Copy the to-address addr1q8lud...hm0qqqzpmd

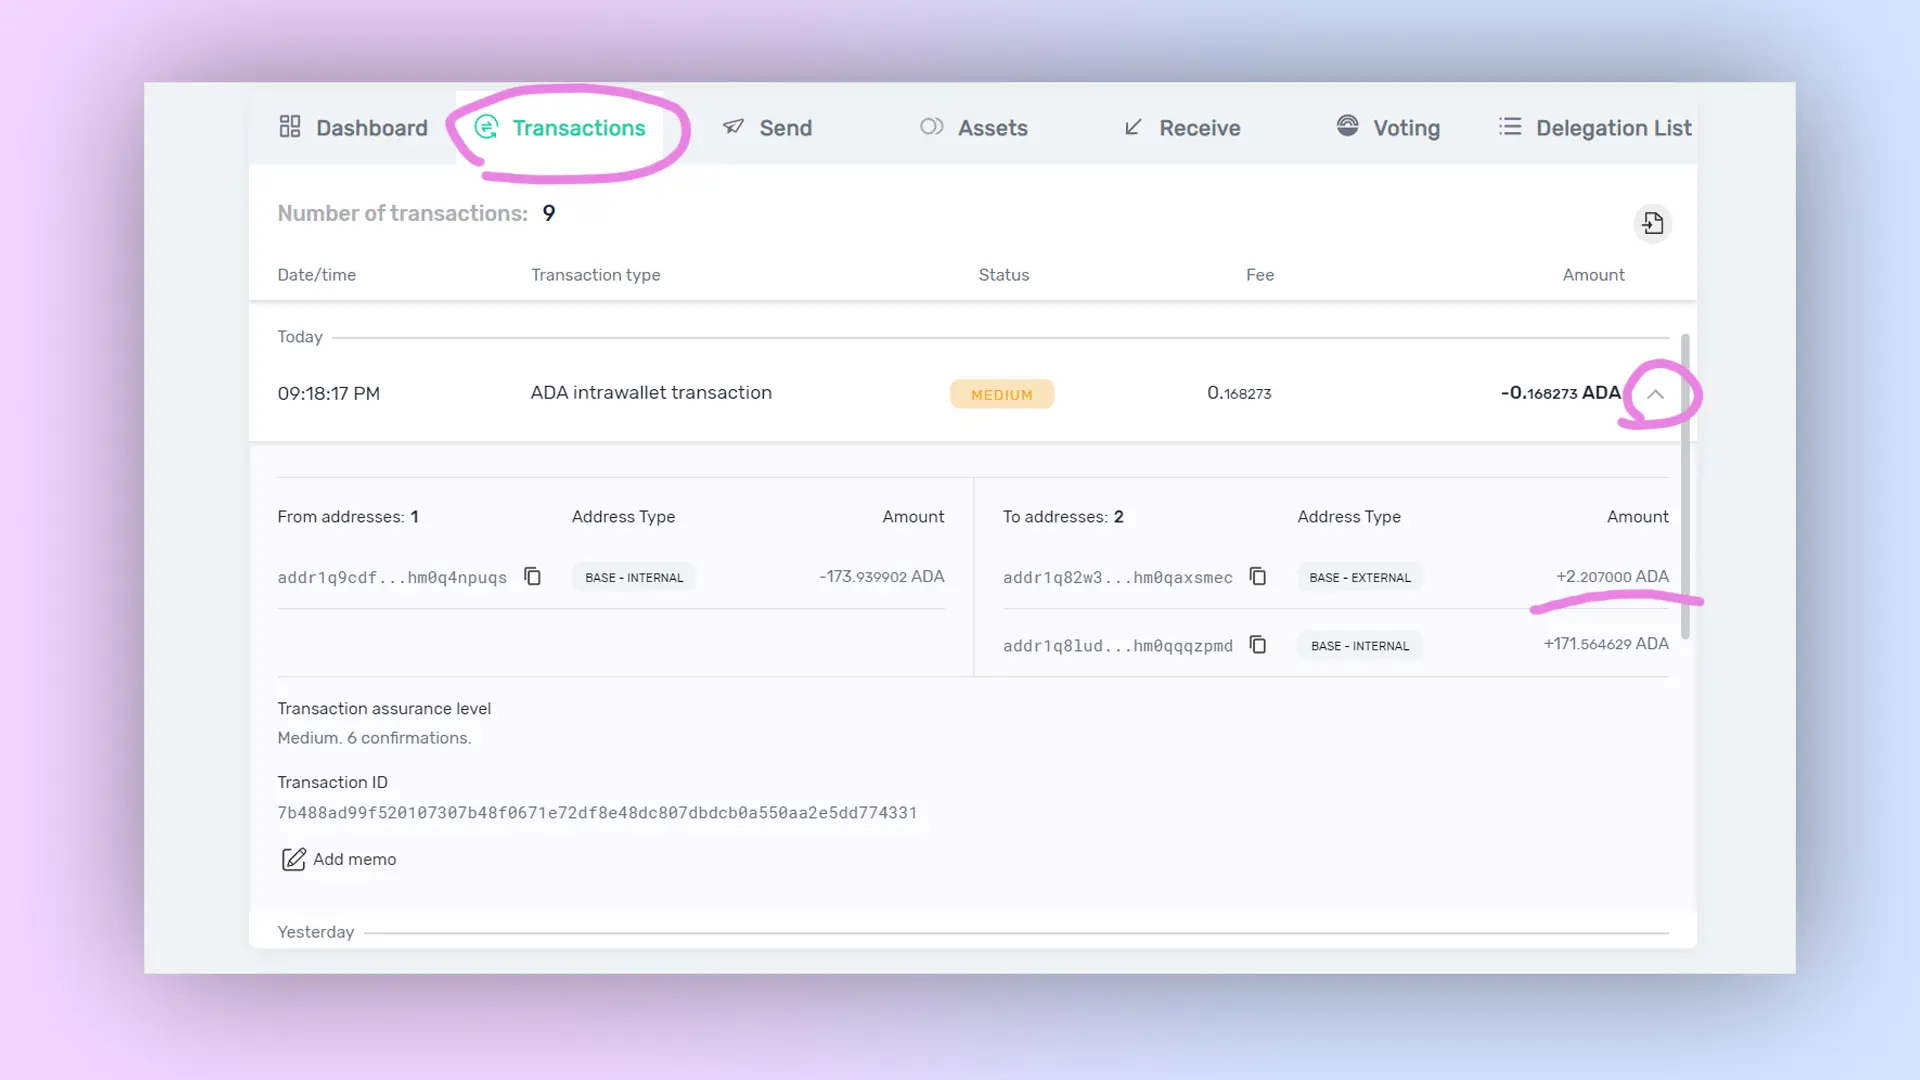(1258, 645)
